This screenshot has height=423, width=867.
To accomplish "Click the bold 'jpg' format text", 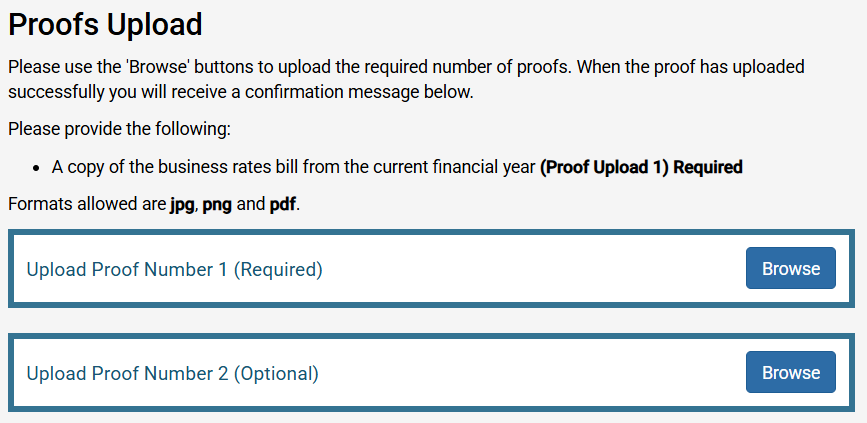I will coord(181,204).
